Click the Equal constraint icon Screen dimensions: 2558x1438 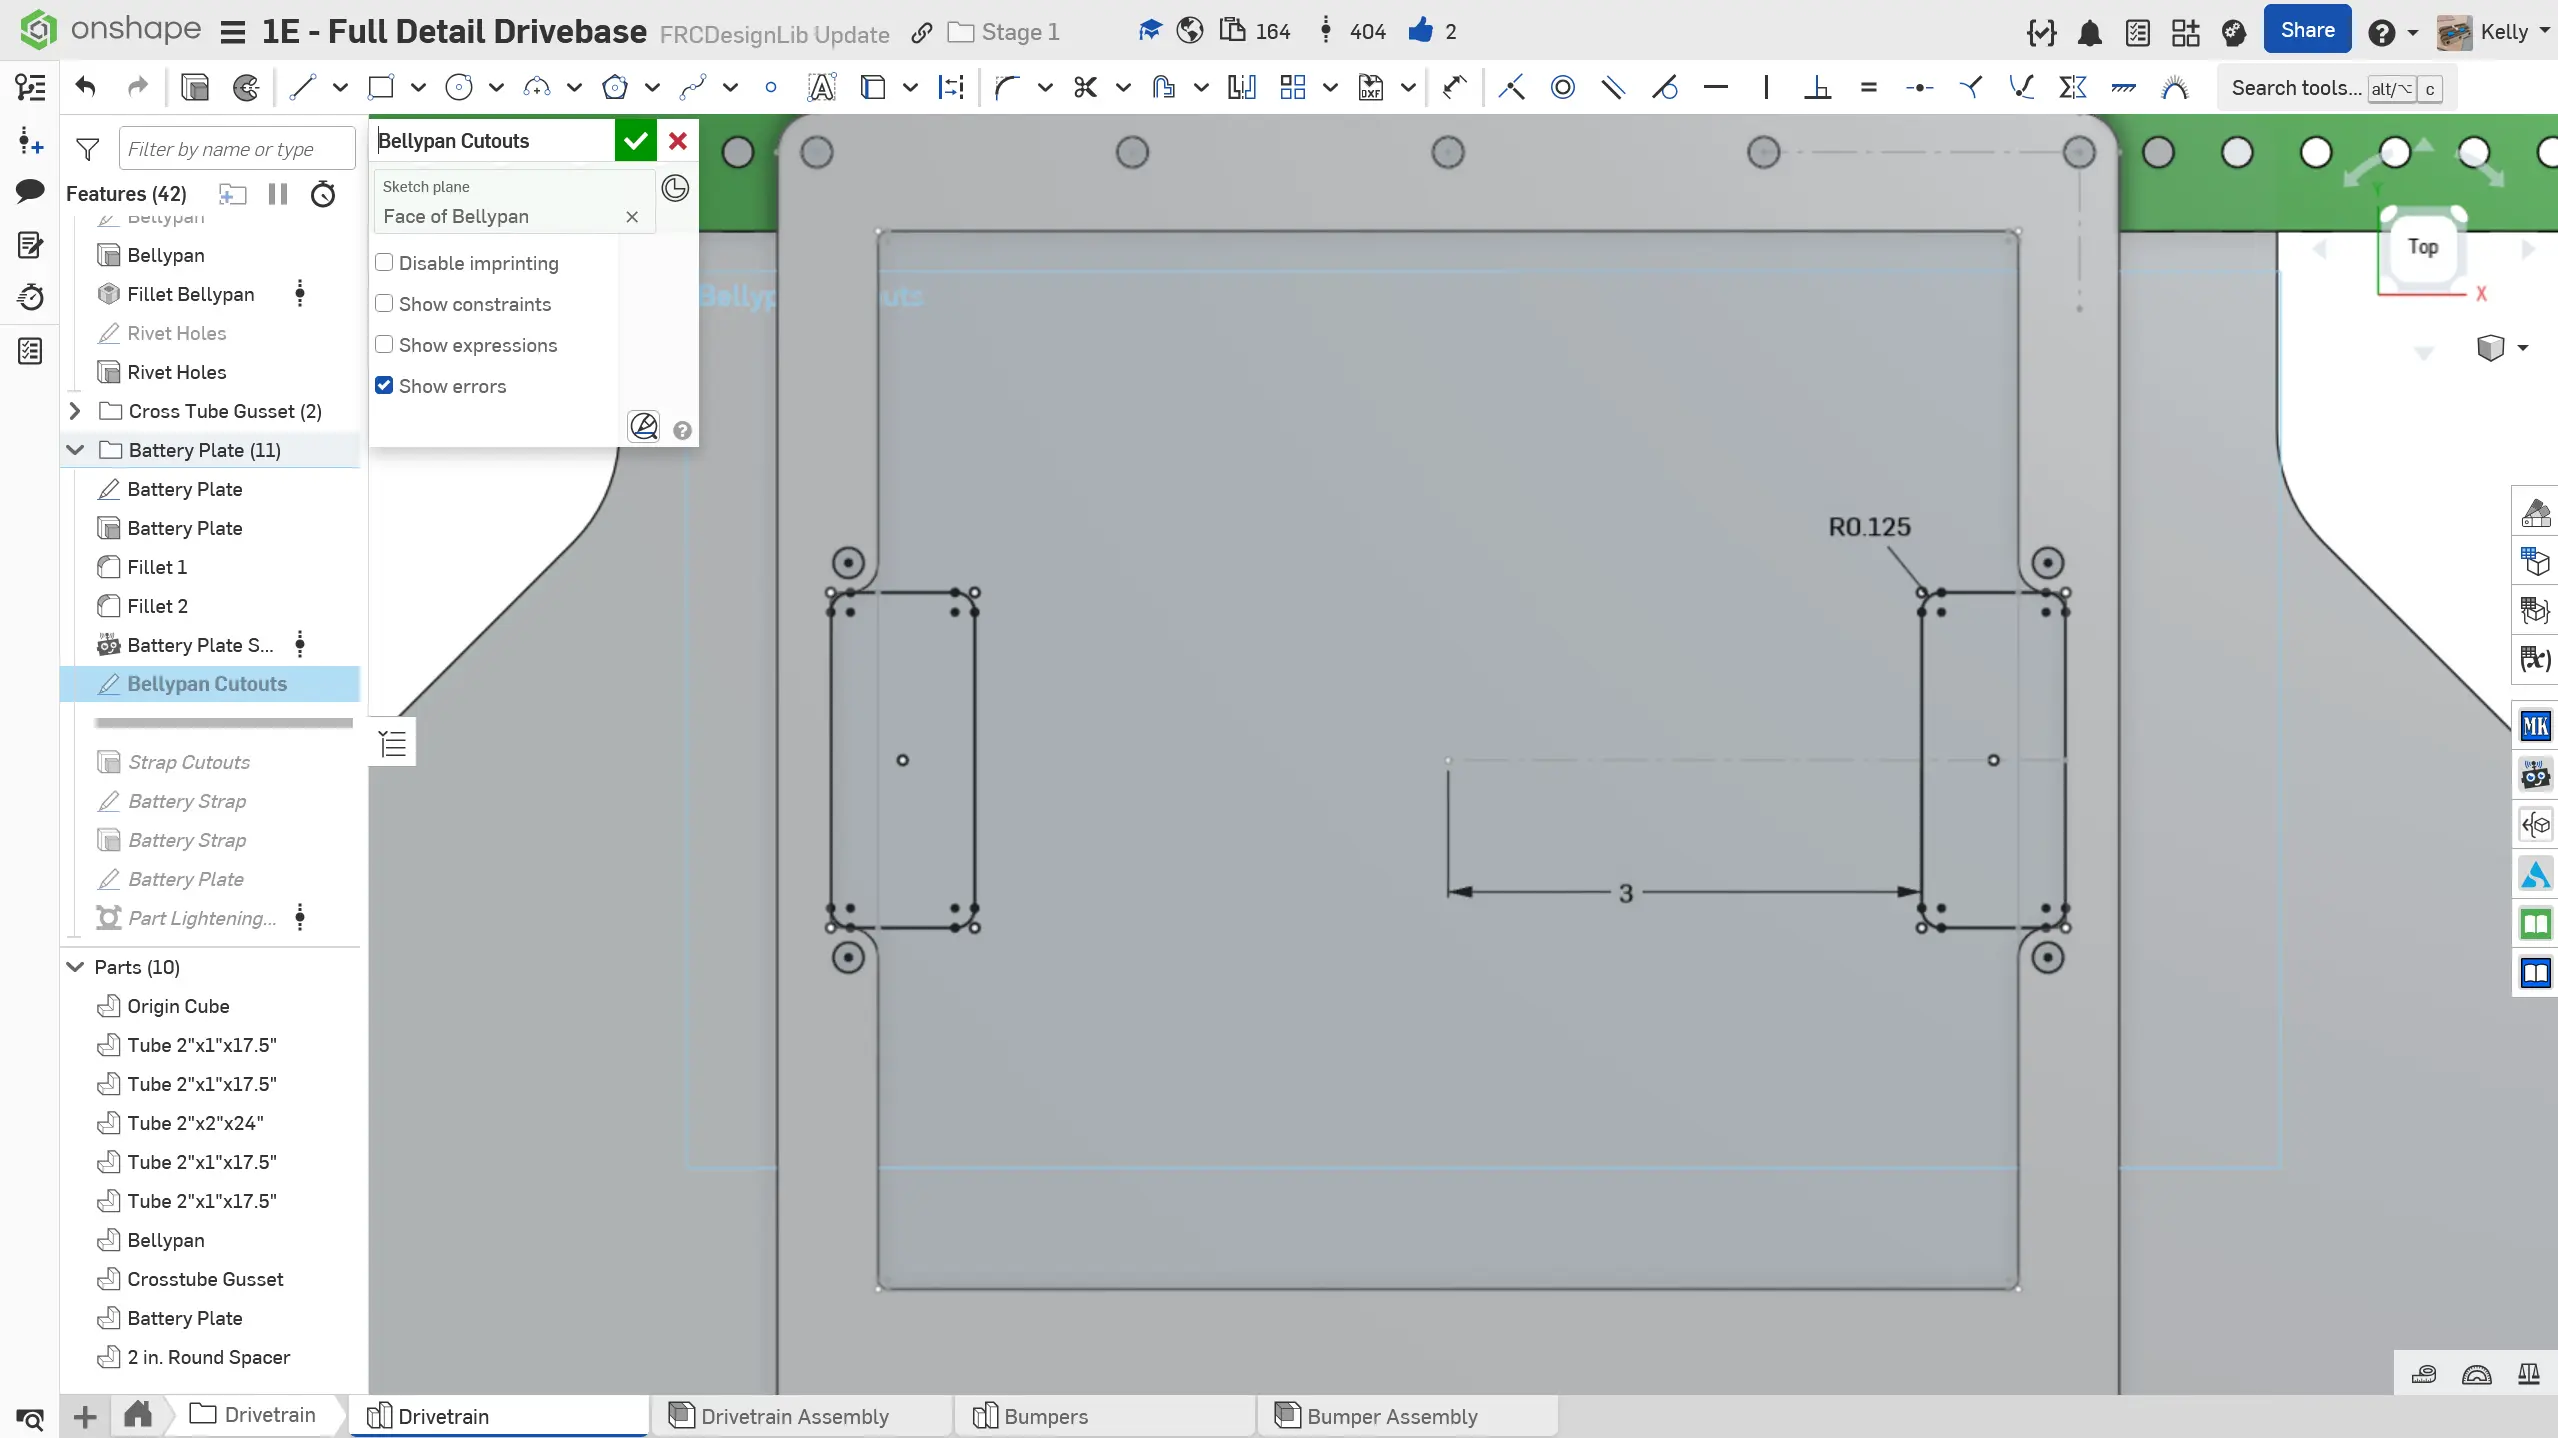(1868, 88)
